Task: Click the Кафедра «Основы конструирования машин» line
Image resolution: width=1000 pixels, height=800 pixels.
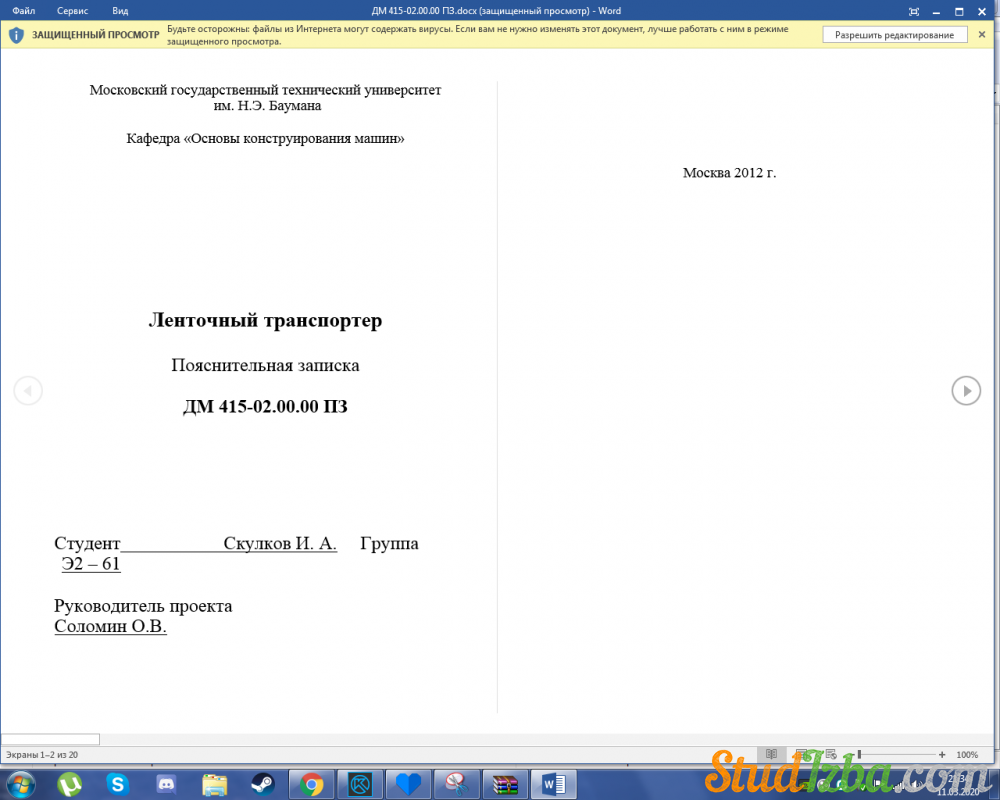Action: tap(265, 138)
